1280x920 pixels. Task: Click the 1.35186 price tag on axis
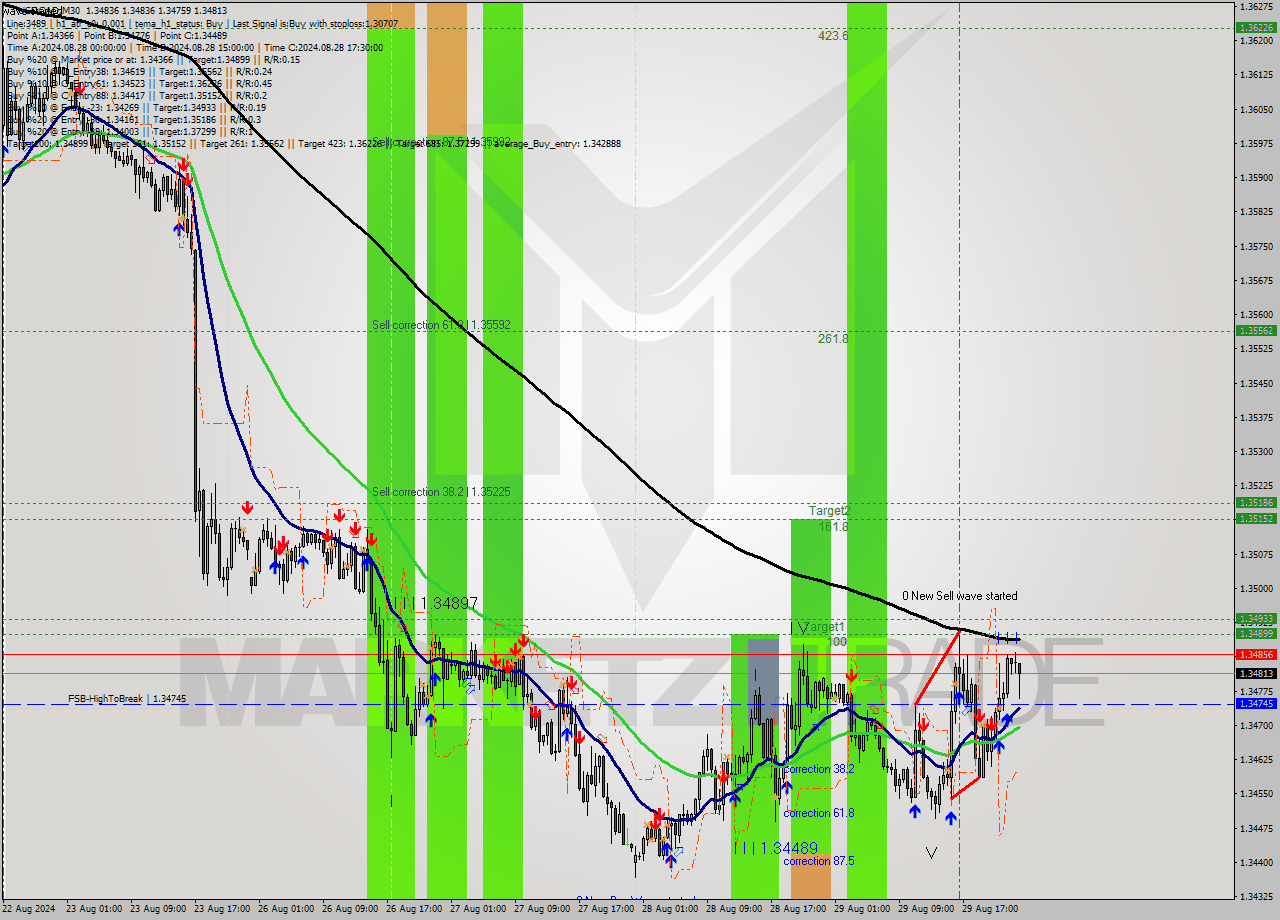coord(1255,503)
